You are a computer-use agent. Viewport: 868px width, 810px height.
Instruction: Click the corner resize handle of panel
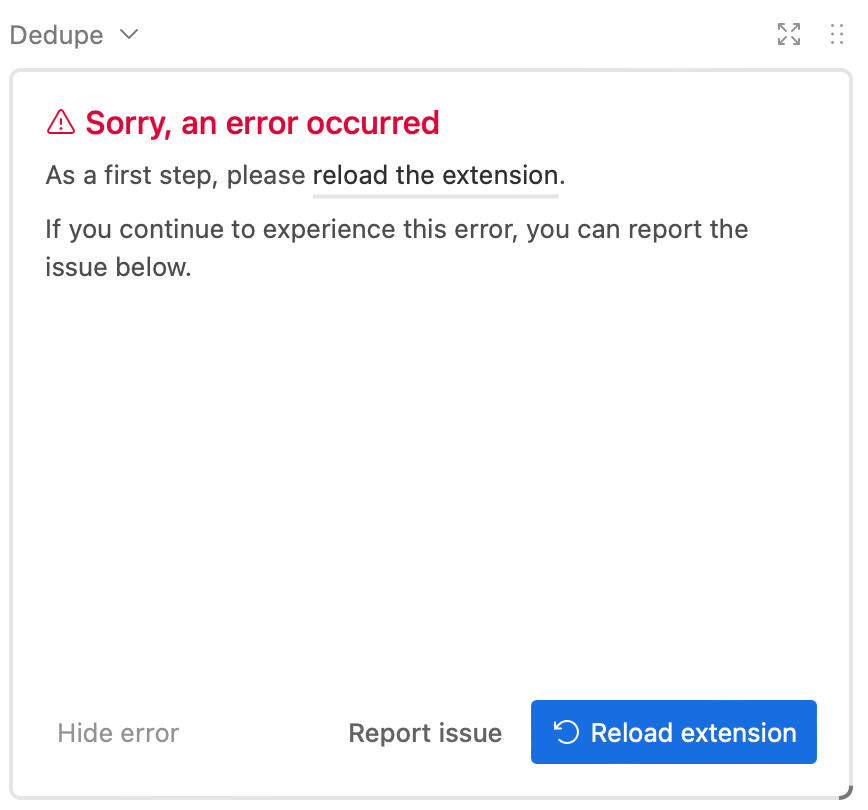[845, 792]
